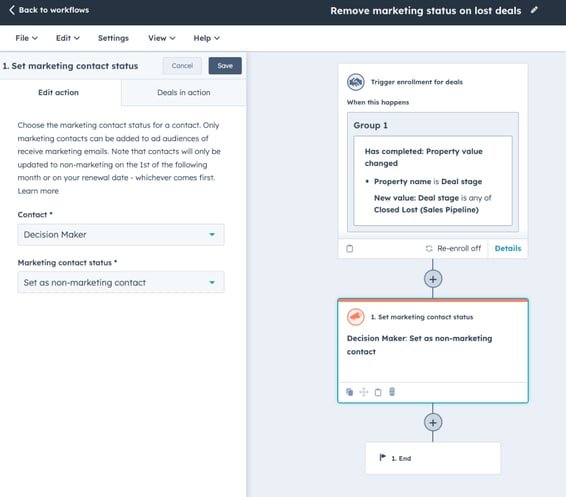Select the End step card
Image resolution: width=566 pixels, height=497 pixels.
coord(433,458)
